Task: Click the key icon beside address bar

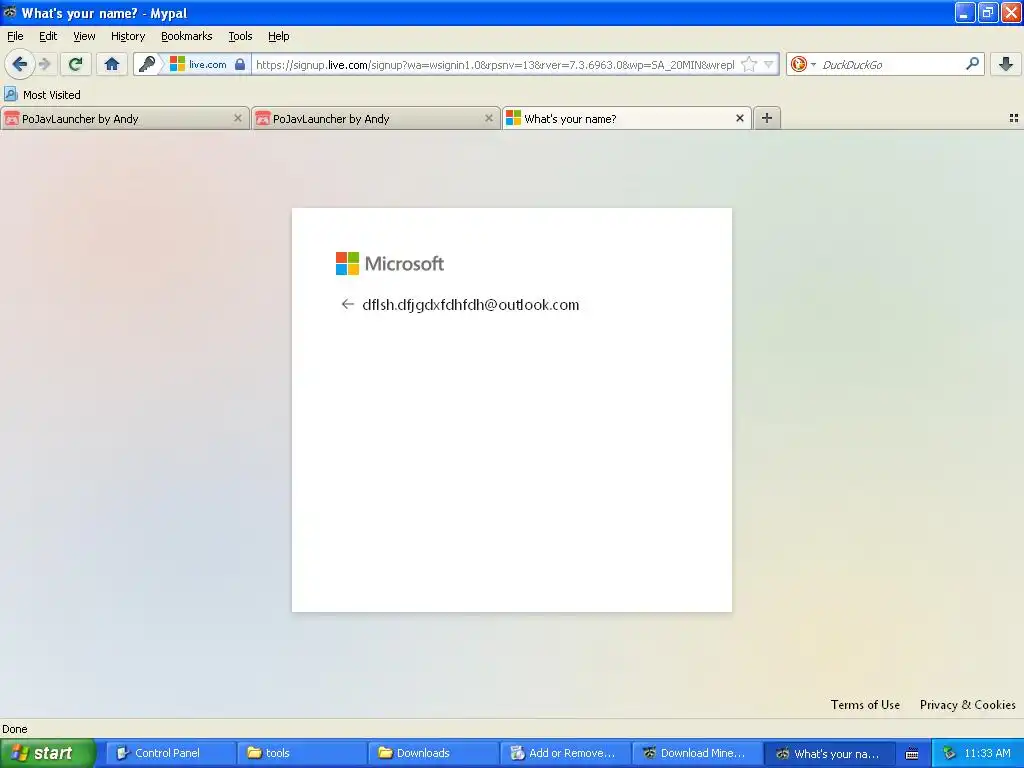Action: click(148, 64)
